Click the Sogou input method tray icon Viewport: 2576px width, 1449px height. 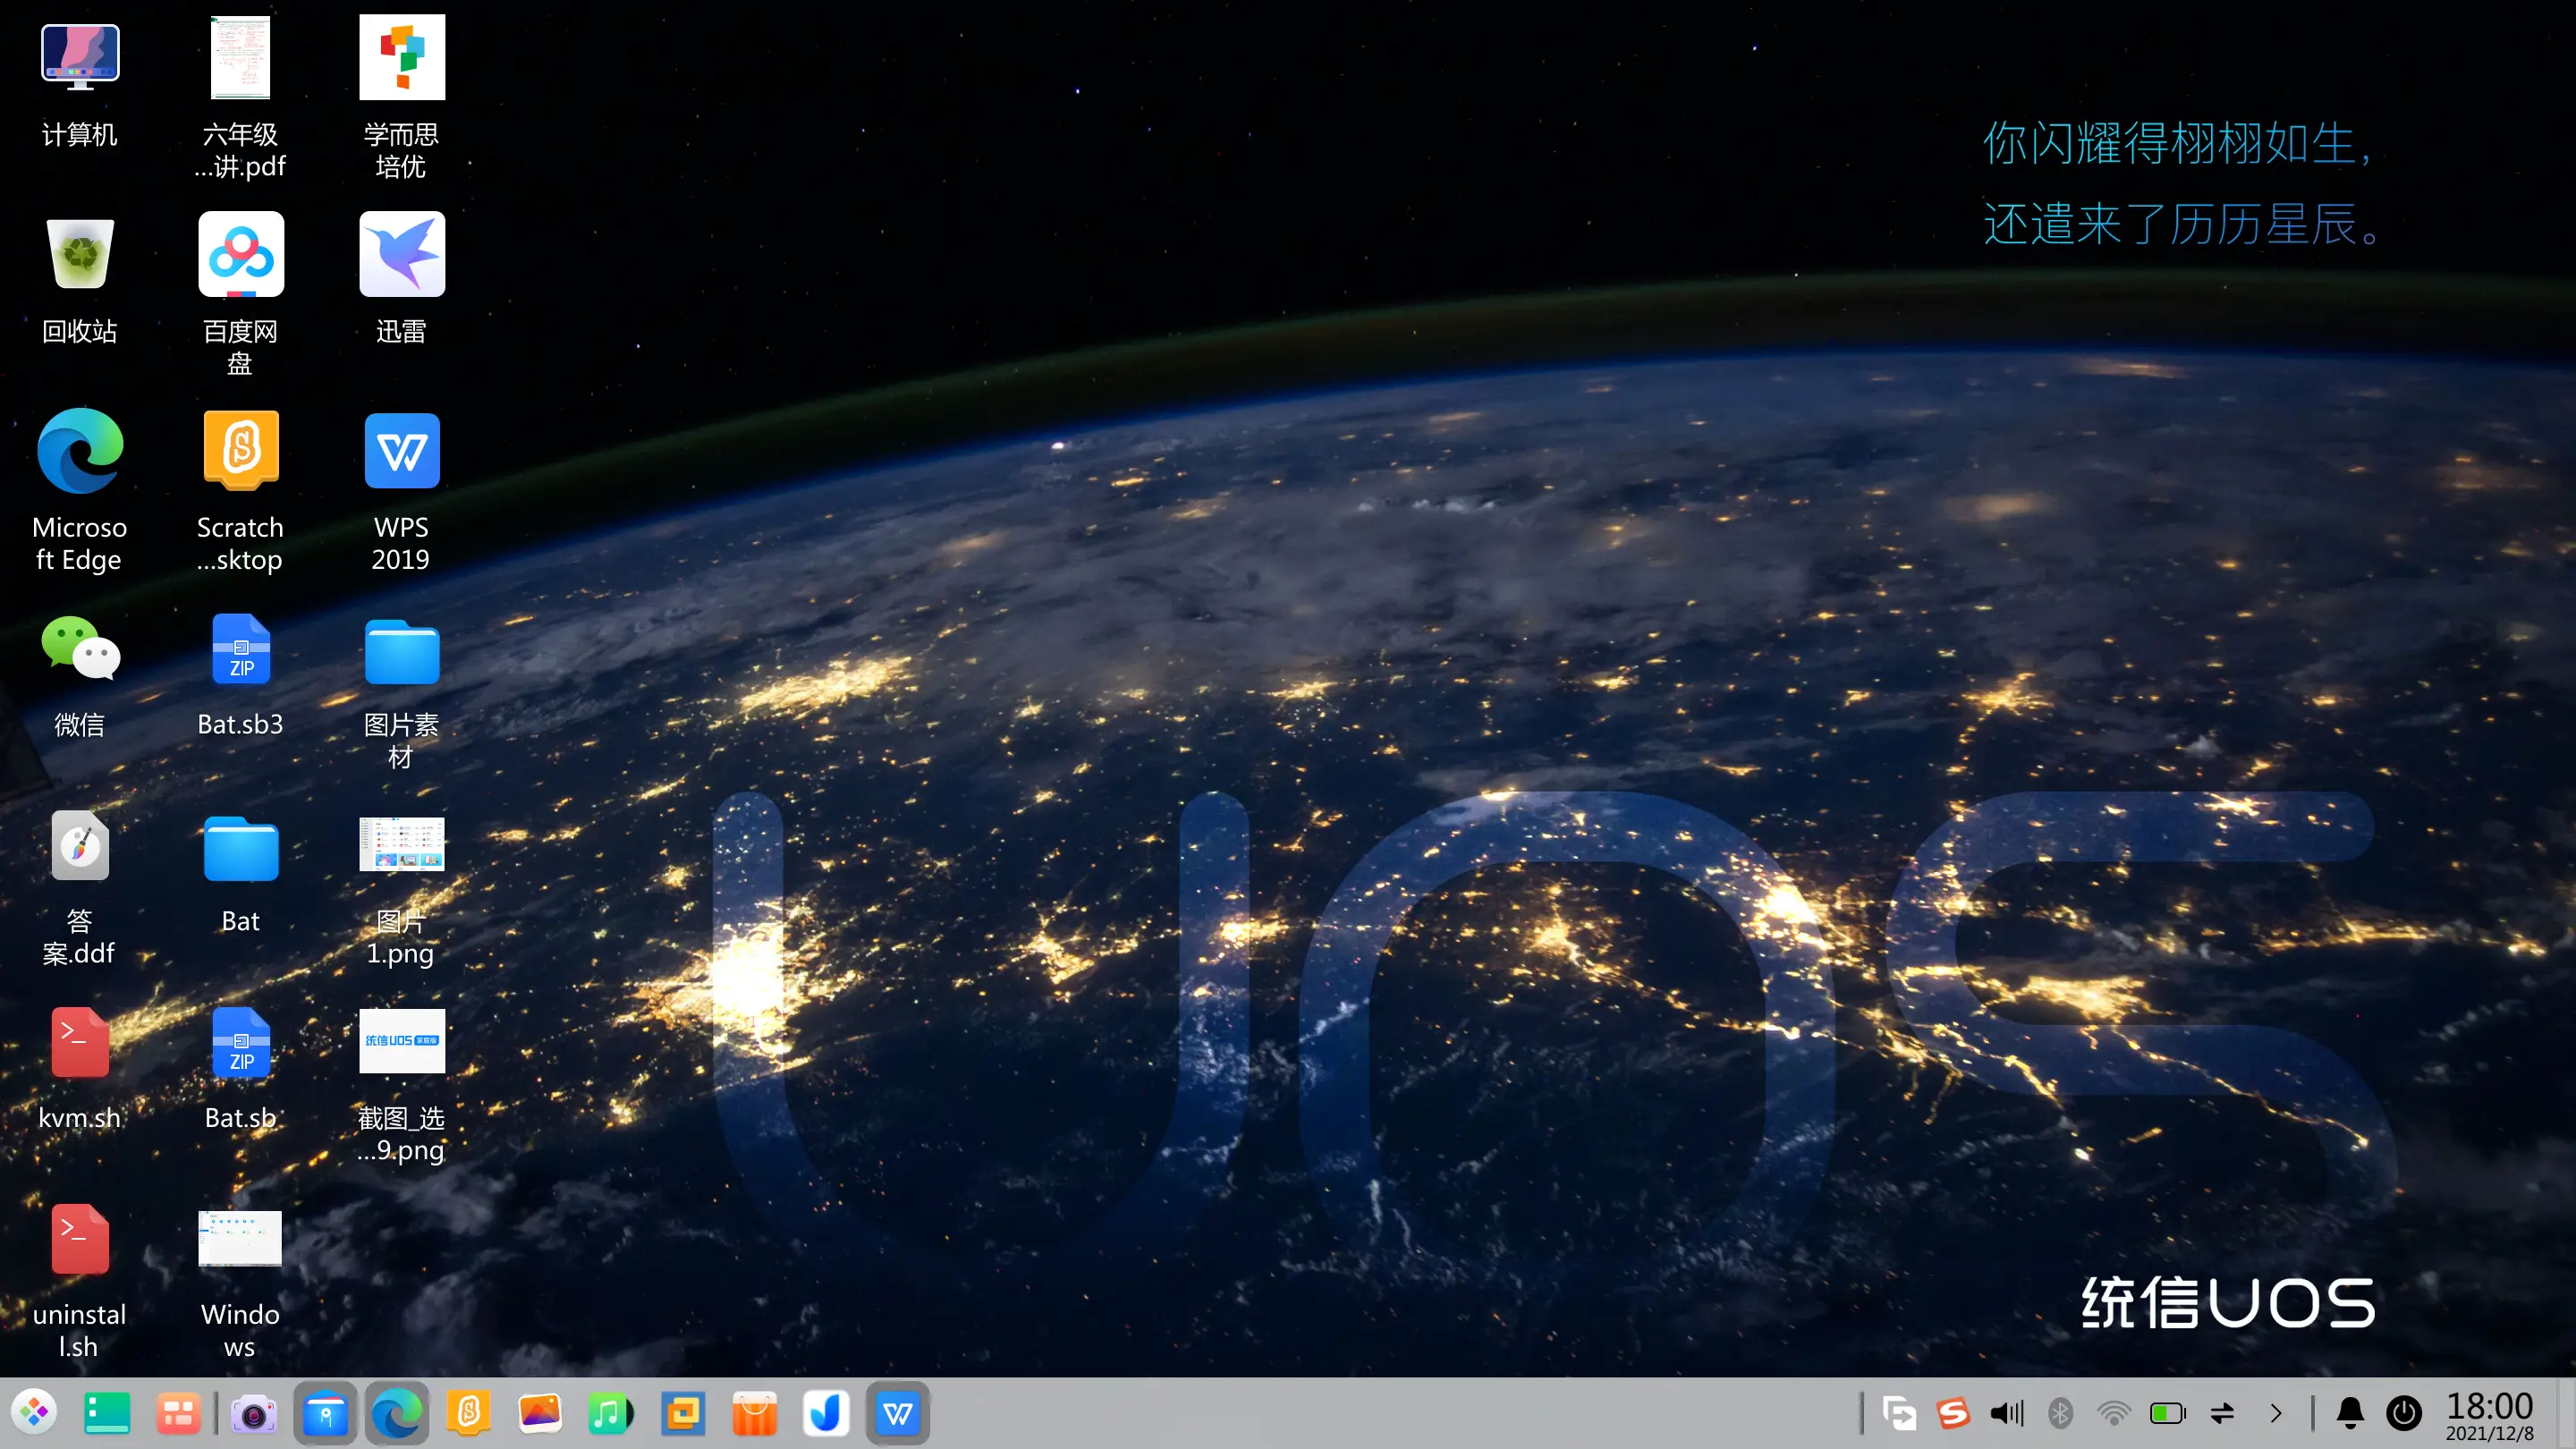tap(1952, 1413)
